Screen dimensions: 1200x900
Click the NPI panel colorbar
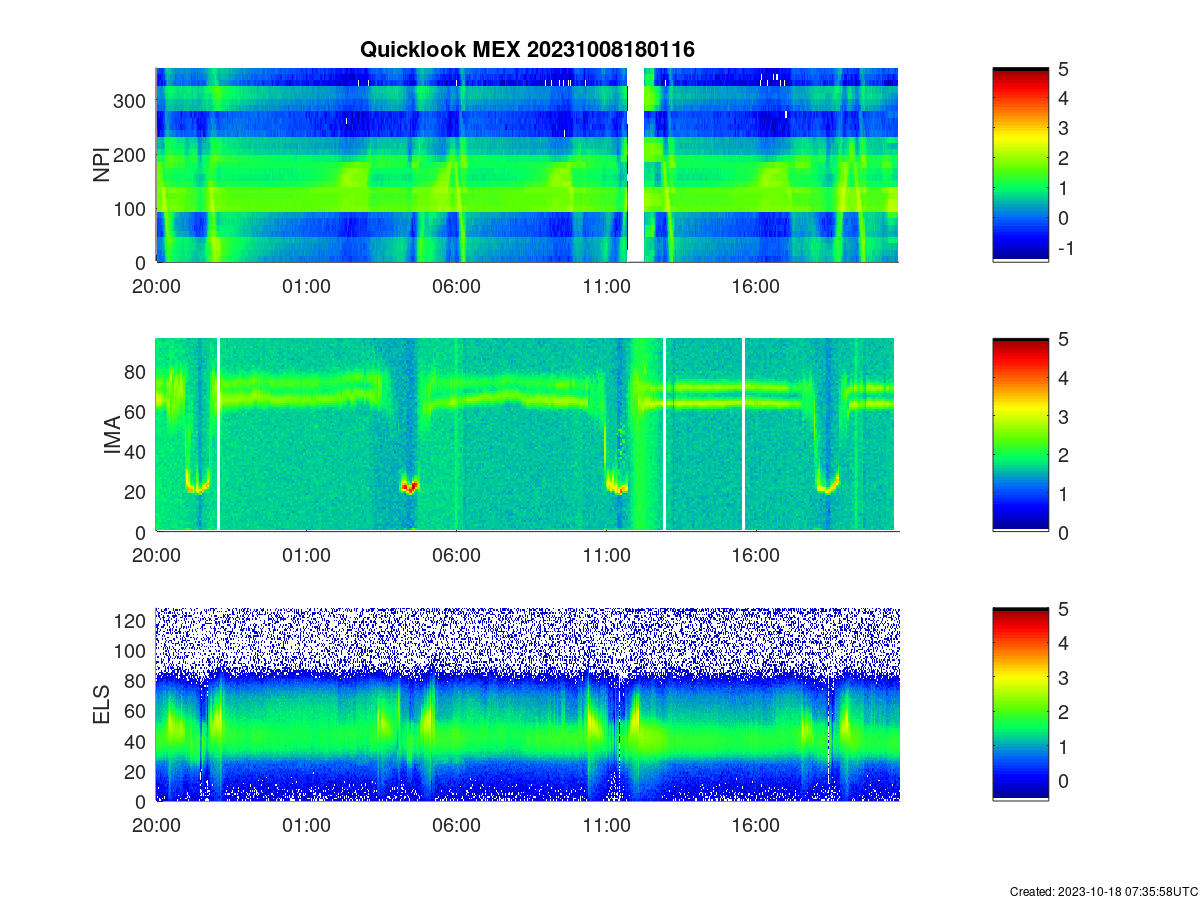[1020, 165]
